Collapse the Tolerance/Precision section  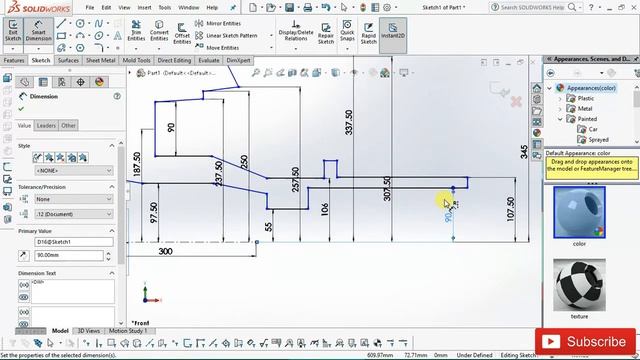coord(112,187)
